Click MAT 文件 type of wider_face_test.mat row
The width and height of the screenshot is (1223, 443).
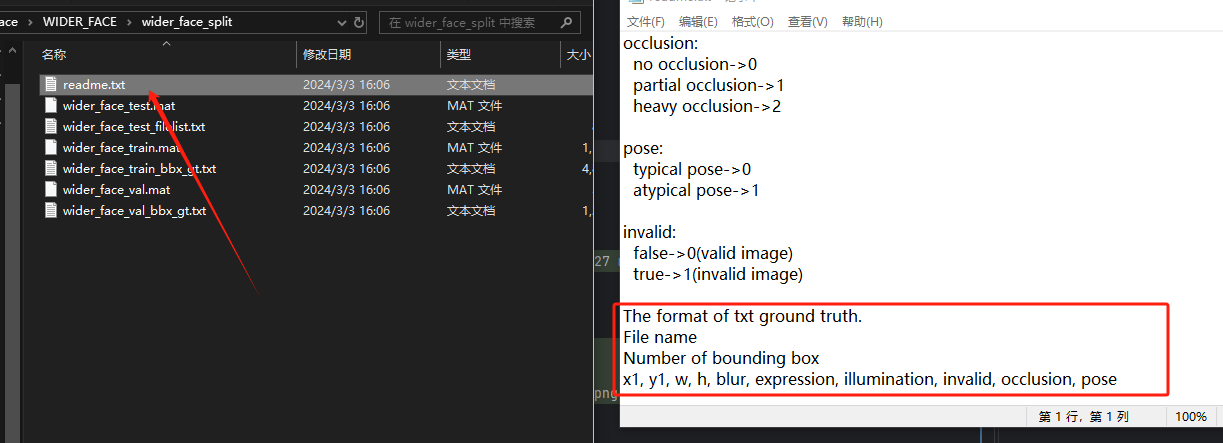(x=474, y=106)
